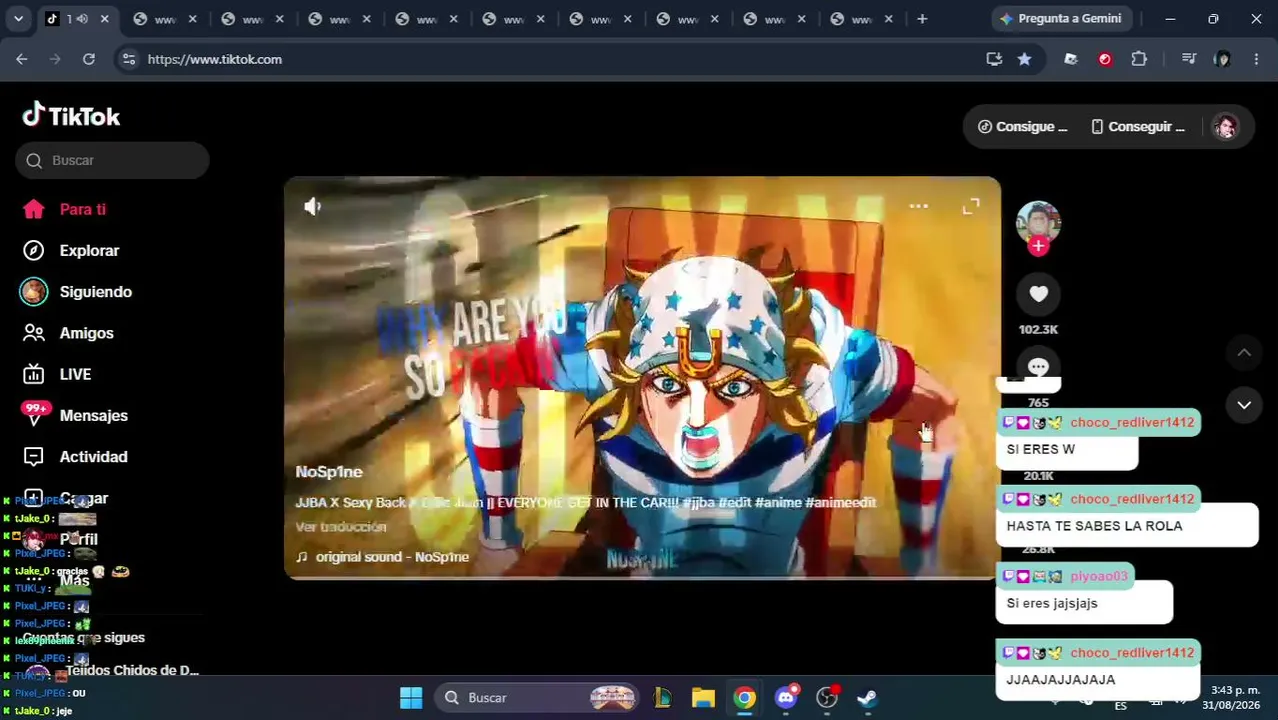Open Steam from taskbar
This screenshot has width=1278, height=720.
pyautogui.click(x=867, y=697)
